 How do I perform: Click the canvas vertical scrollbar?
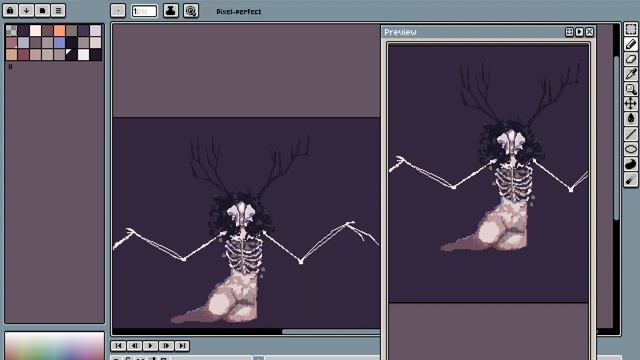click(x=616, y=138)
